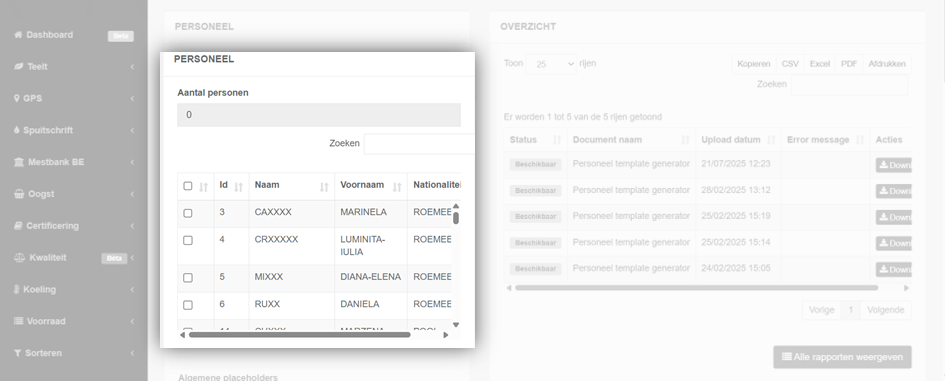Screen dimensions: 945x381
Task: Click the Personeel table scroll left arrow
Action: 183,335
